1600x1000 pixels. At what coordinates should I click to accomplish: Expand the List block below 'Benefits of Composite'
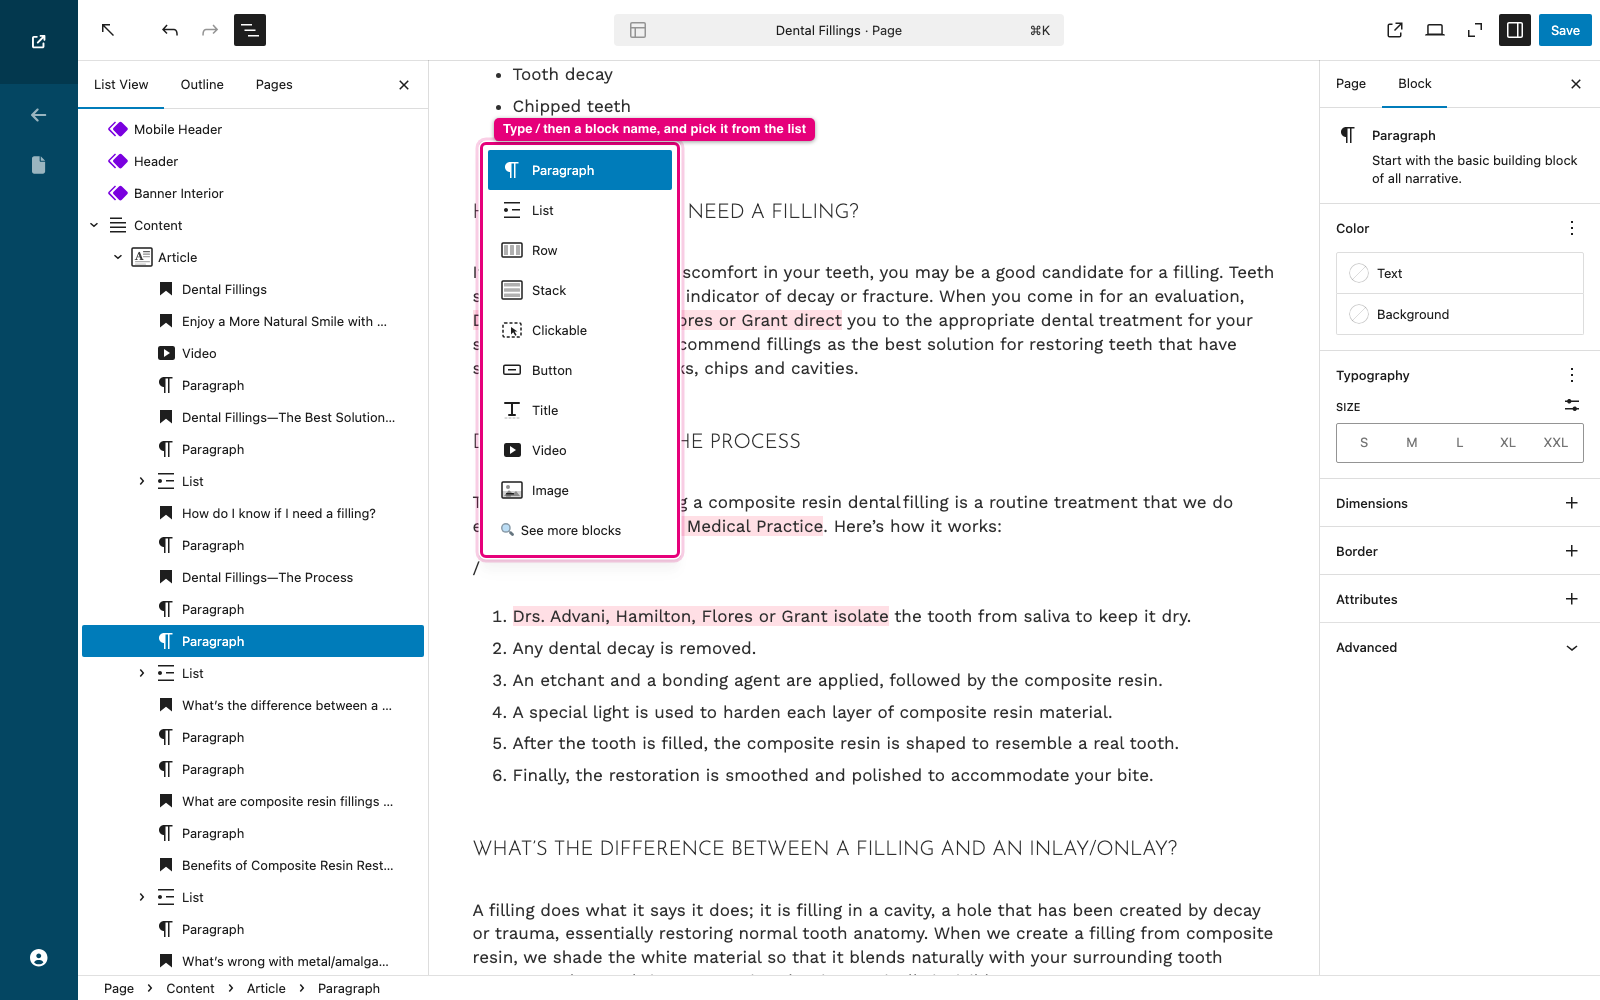[142, 897]
